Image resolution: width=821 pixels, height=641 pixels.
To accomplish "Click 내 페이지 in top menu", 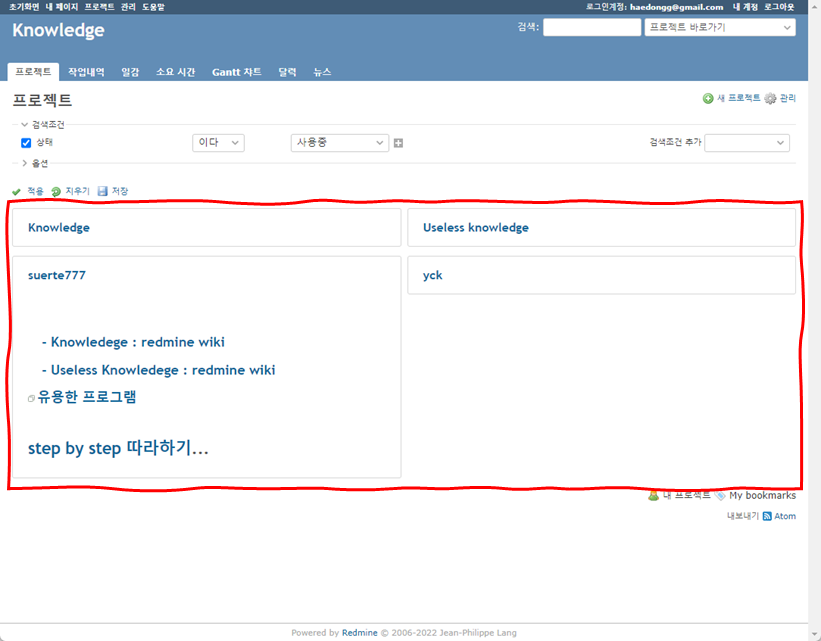I will point(62,7).
